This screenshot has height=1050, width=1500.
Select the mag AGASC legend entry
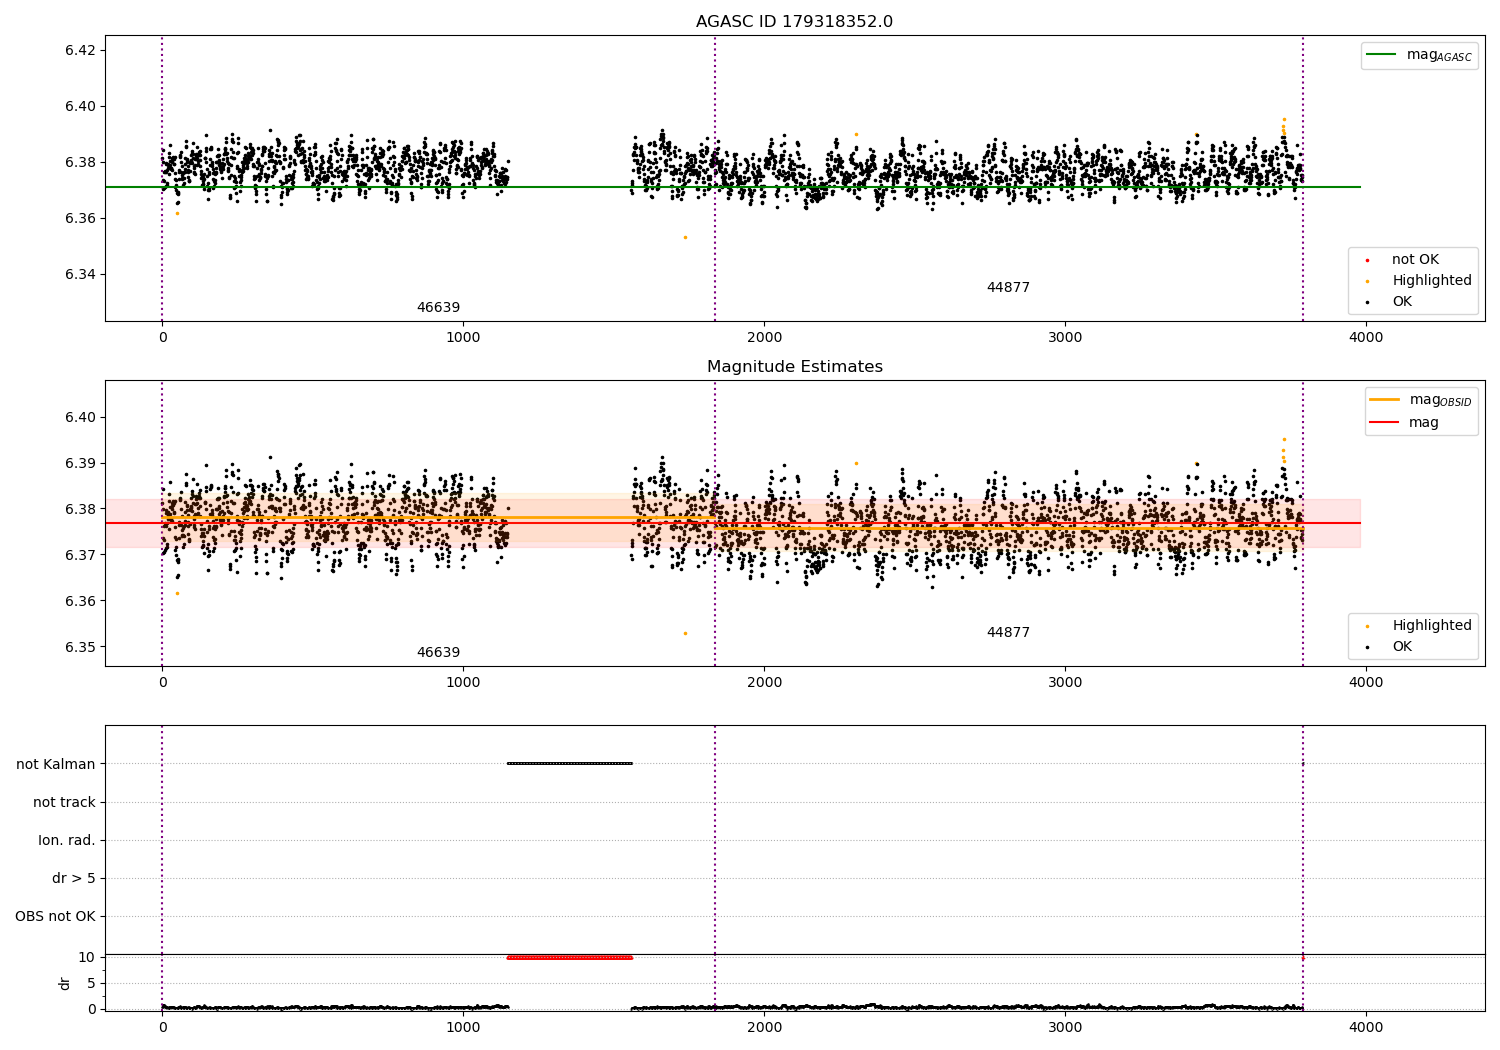[x=1419, y=55]
